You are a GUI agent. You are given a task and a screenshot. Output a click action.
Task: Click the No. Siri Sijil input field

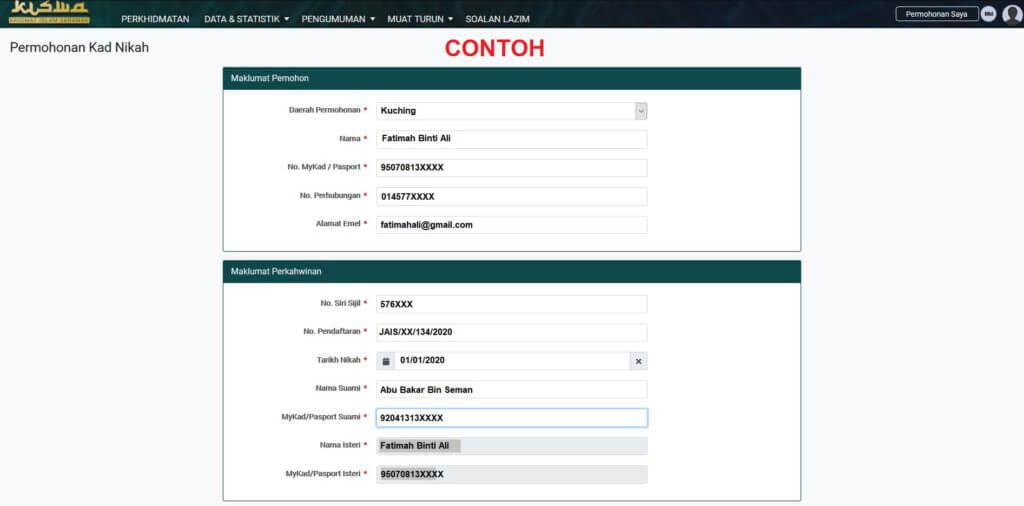(511, 304)
